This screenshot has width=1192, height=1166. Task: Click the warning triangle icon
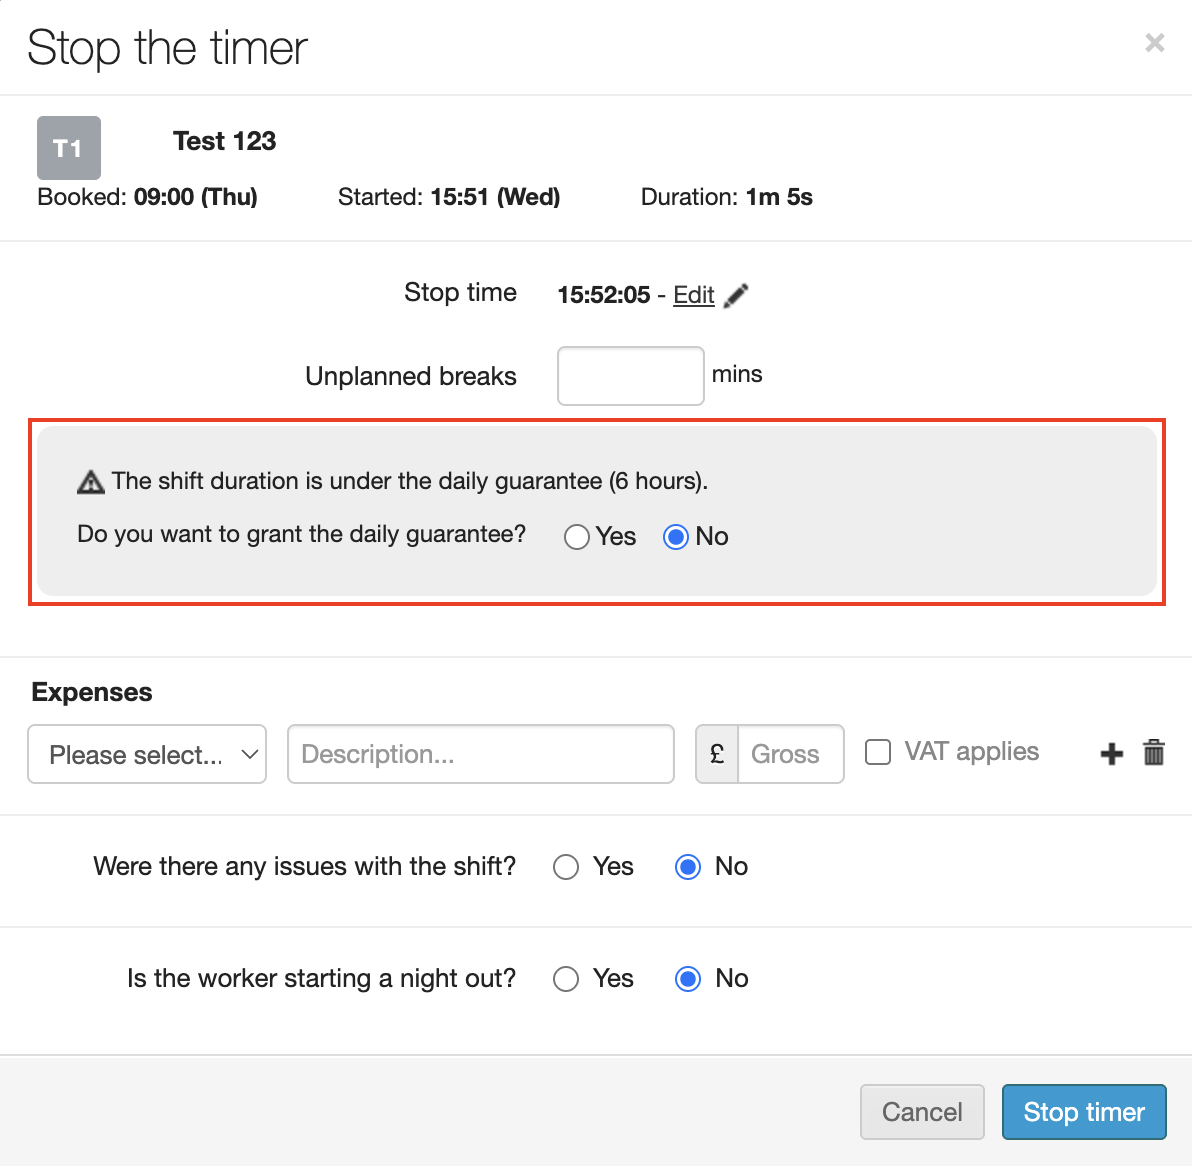pyautogui.click(x=91, y=482)
